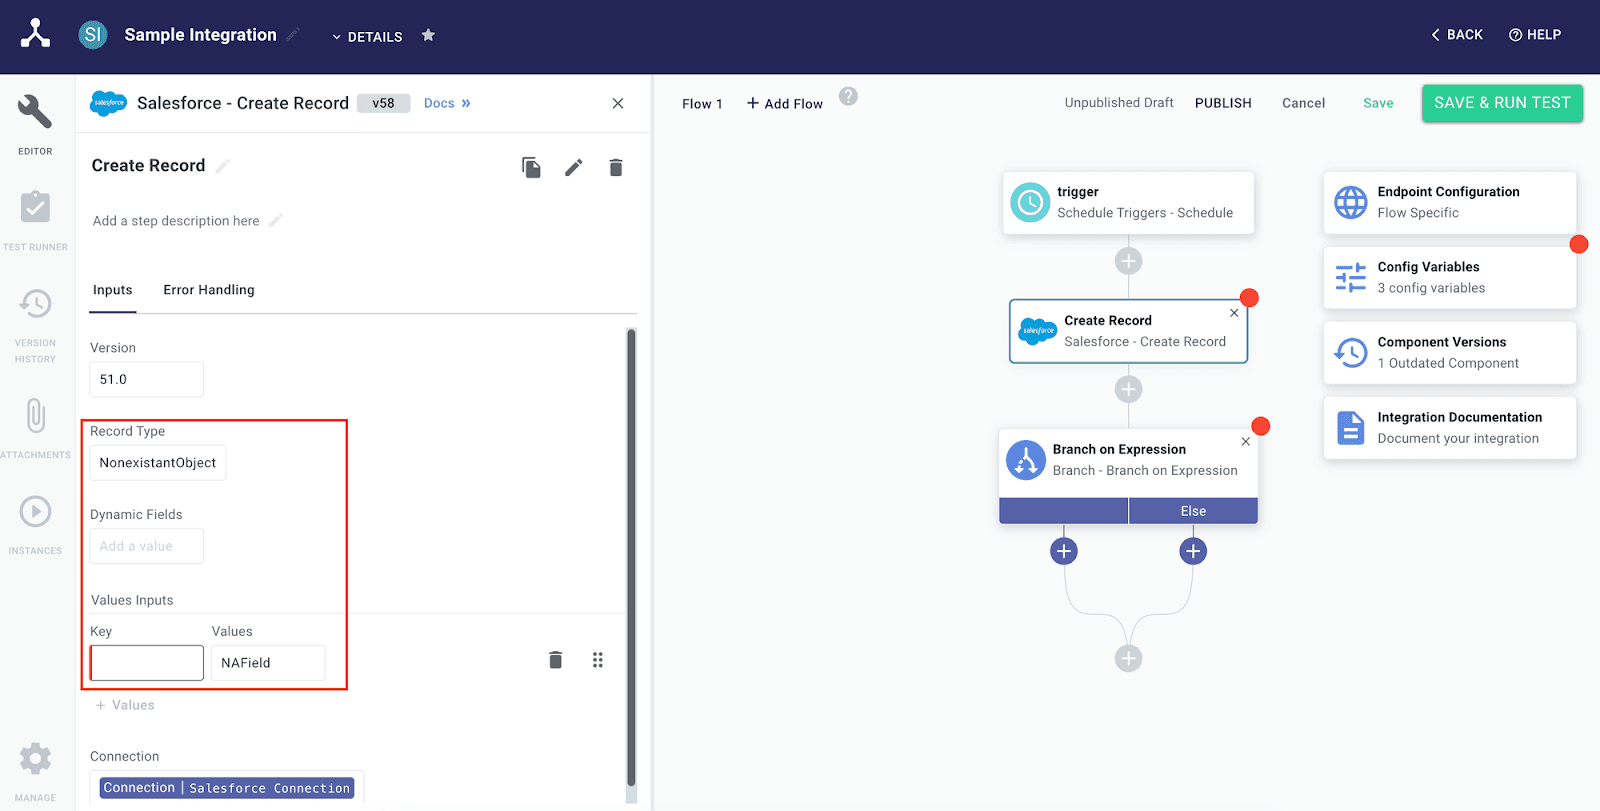Select the Else branch
The width and height of the screenshot is (1600, 811).
(1193, 511)
